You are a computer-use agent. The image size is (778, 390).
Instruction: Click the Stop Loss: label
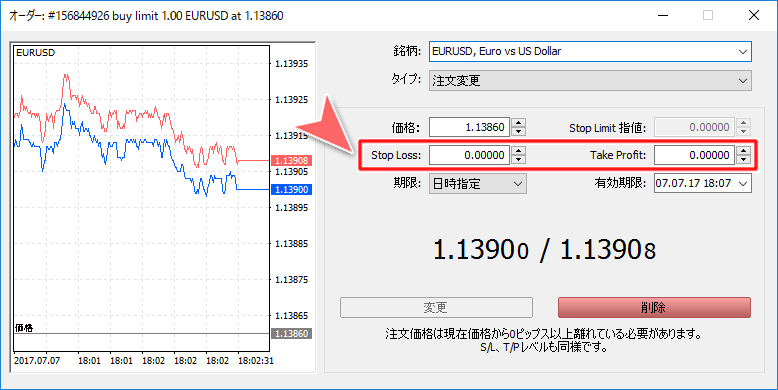coord(396,155)
